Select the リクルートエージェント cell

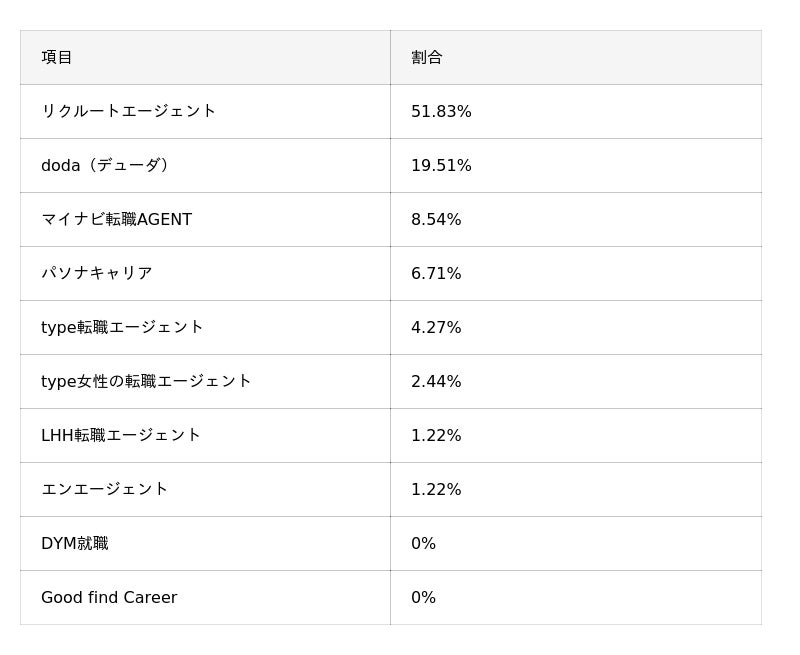[x=129, y=111]
